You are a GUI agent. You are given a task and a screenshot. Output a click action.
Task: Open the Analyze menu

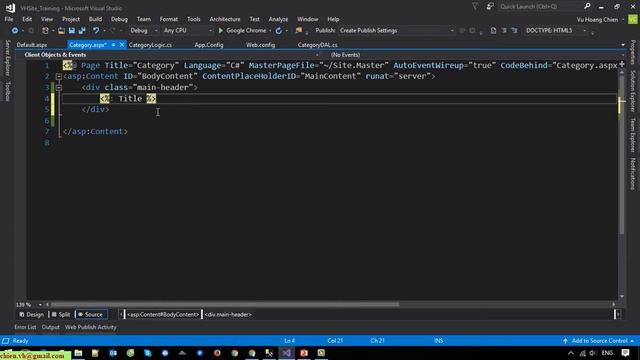(278, 19)
